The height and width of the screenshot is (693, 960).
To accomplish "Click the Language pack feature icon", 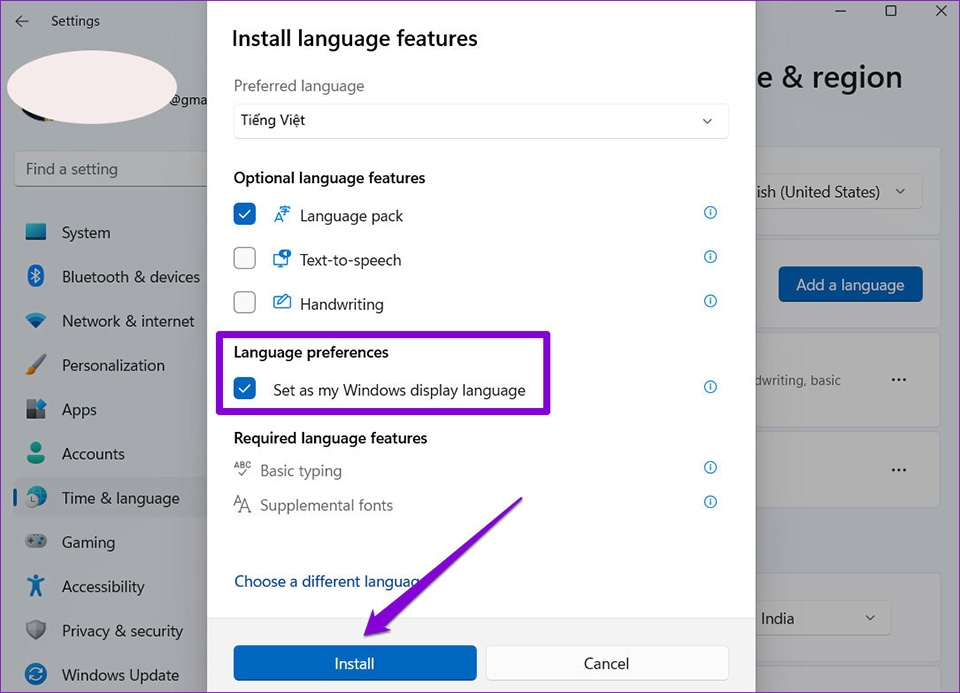I will point(282,214).
